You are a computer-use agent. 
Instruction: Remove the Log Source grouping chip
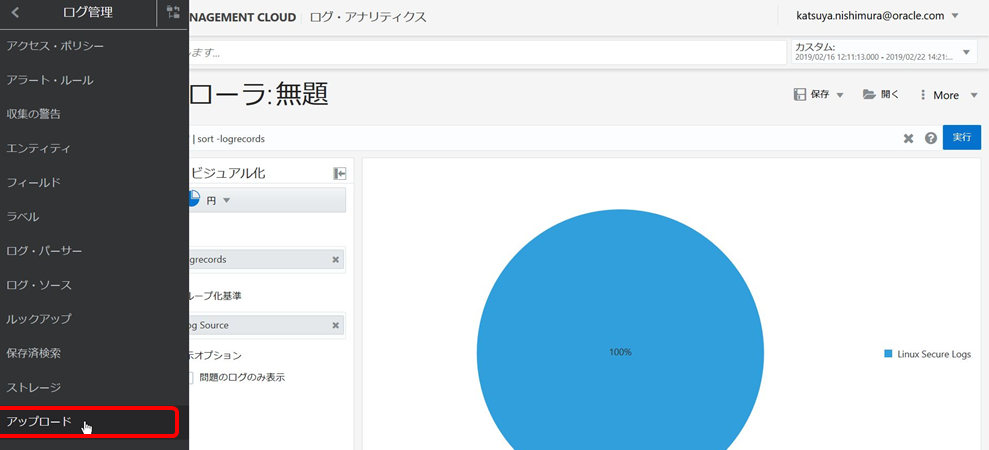(336, 325)
